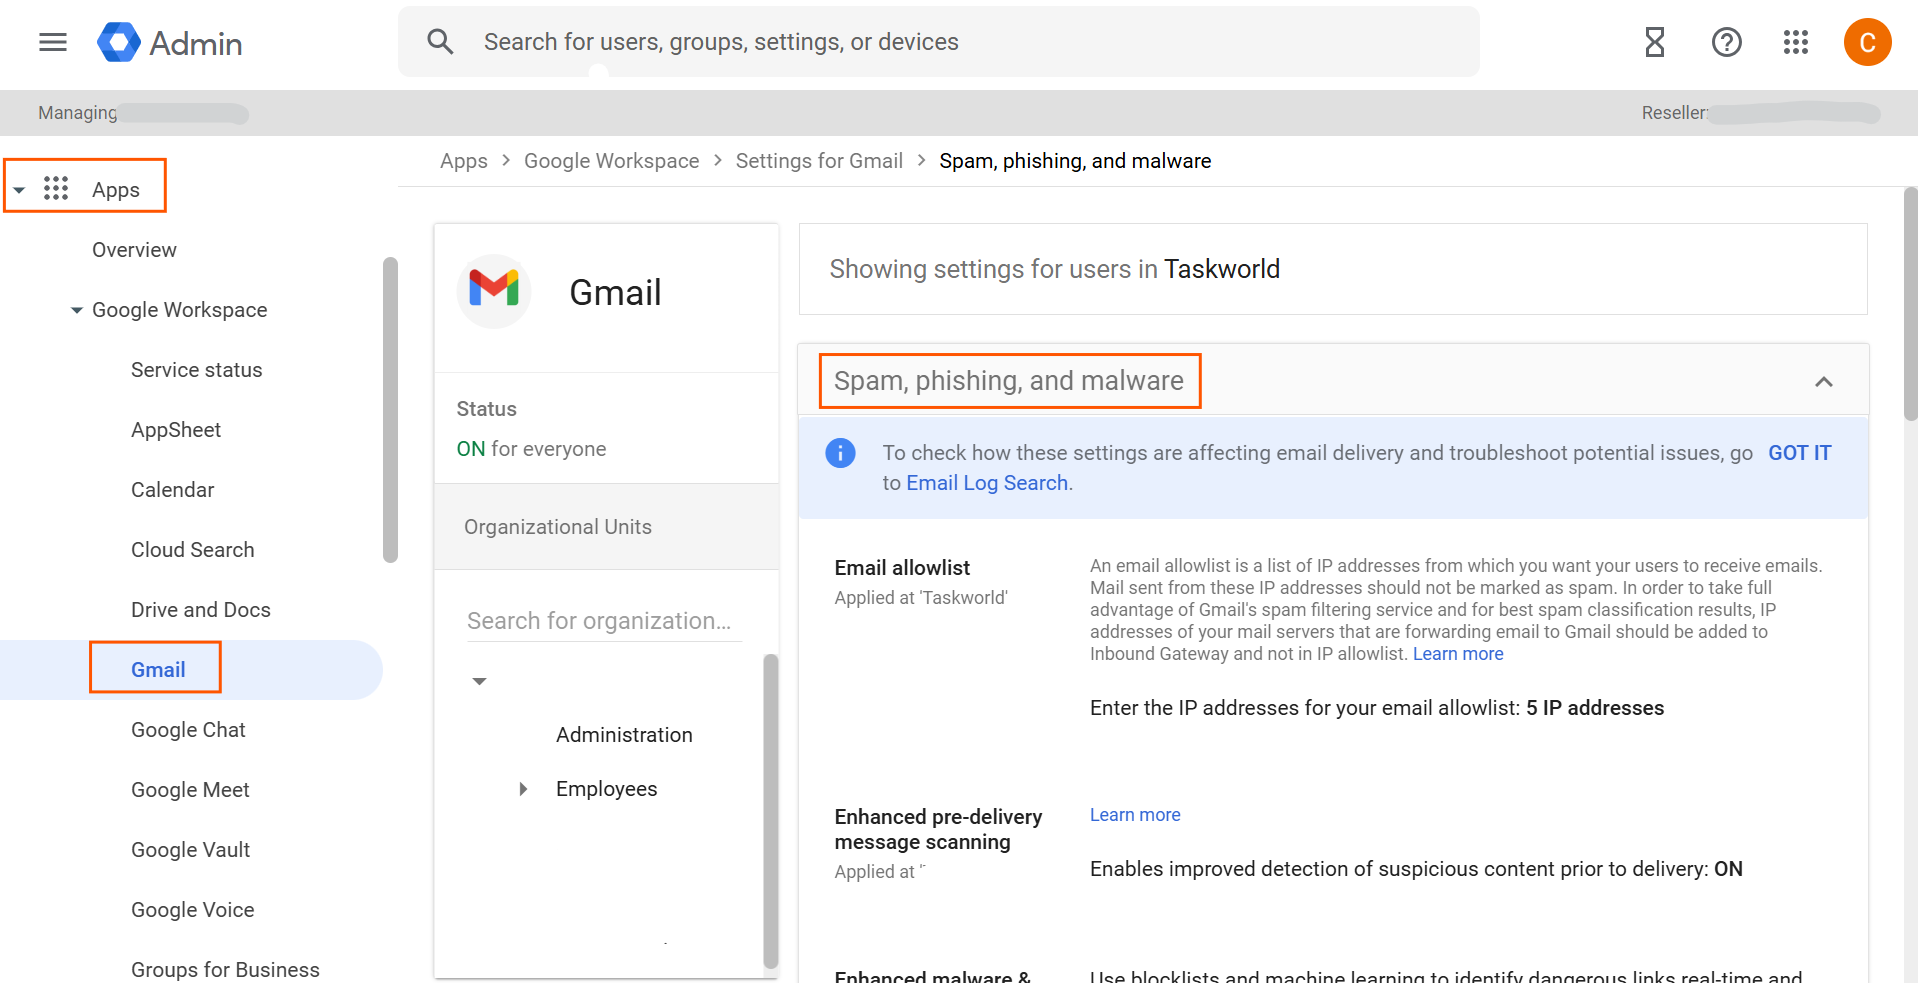1918x983 pixels.
Task: Open the hourglass tasks icon
Action: [x=1655, y=42]
